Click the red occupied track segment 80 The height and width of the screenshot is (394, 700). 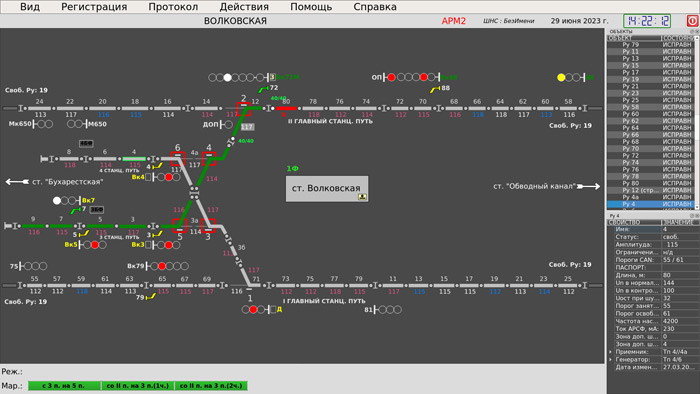tap(286, 108)
